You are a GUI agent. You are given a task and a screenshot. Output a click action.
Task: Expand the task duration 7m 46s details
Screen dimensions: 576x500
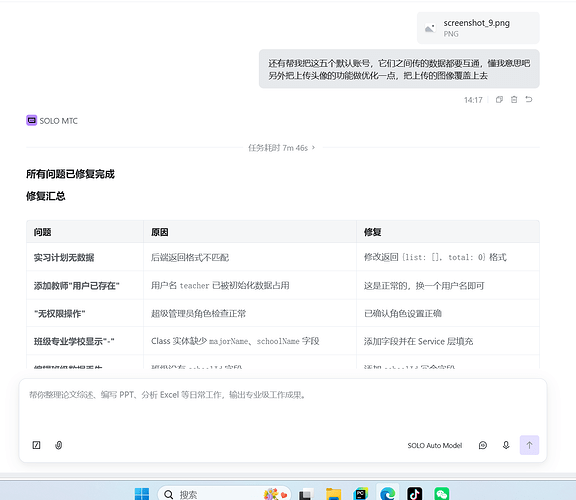click(282, 148)
